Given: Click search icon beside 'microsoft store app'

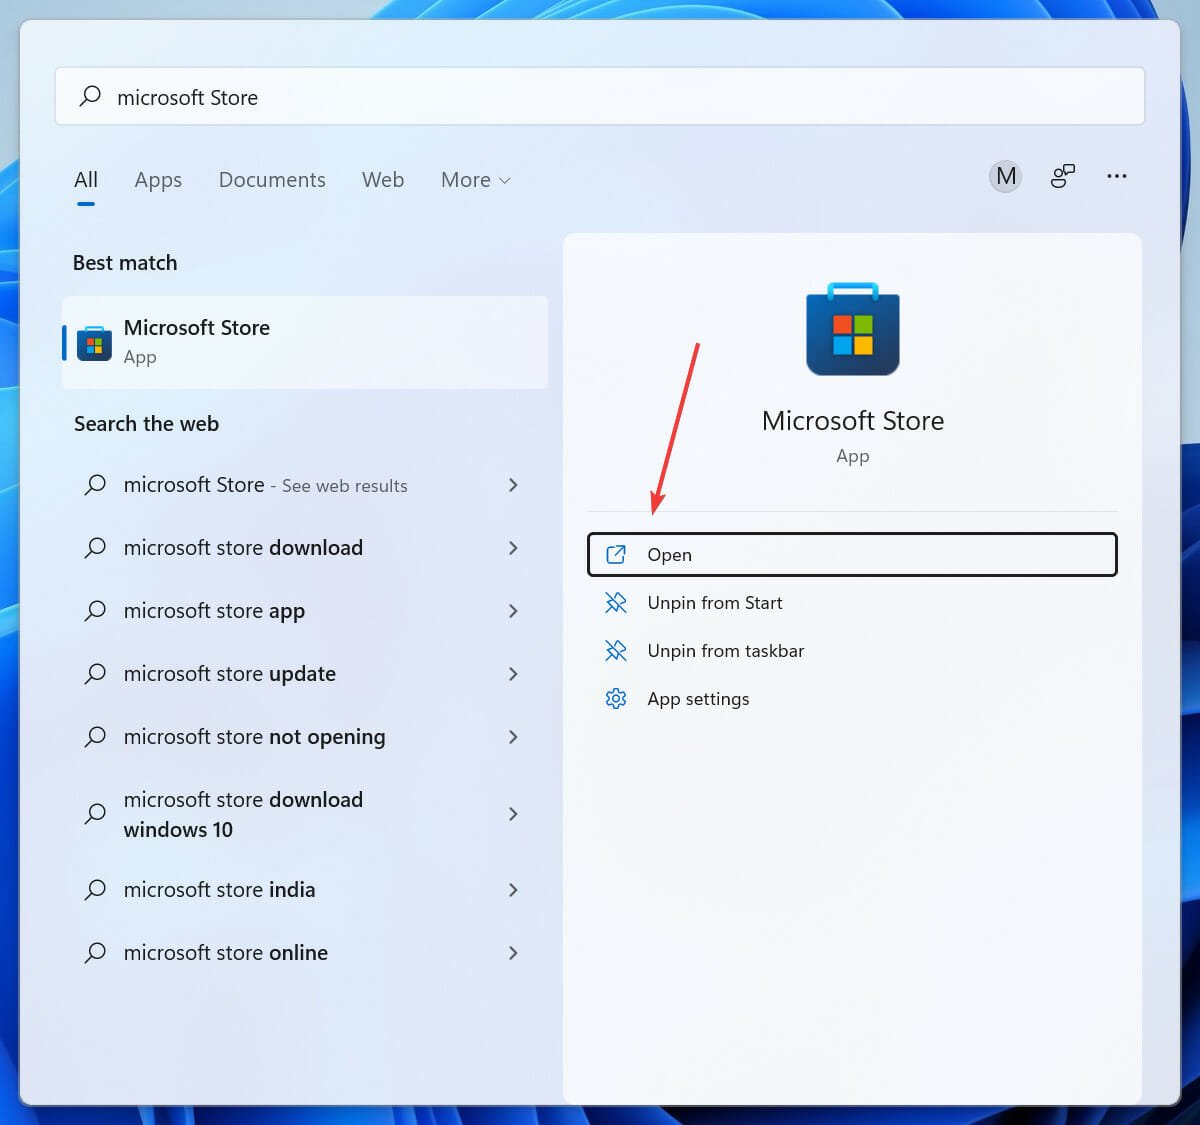Looking at the screenshot, I should click(95, 611).
